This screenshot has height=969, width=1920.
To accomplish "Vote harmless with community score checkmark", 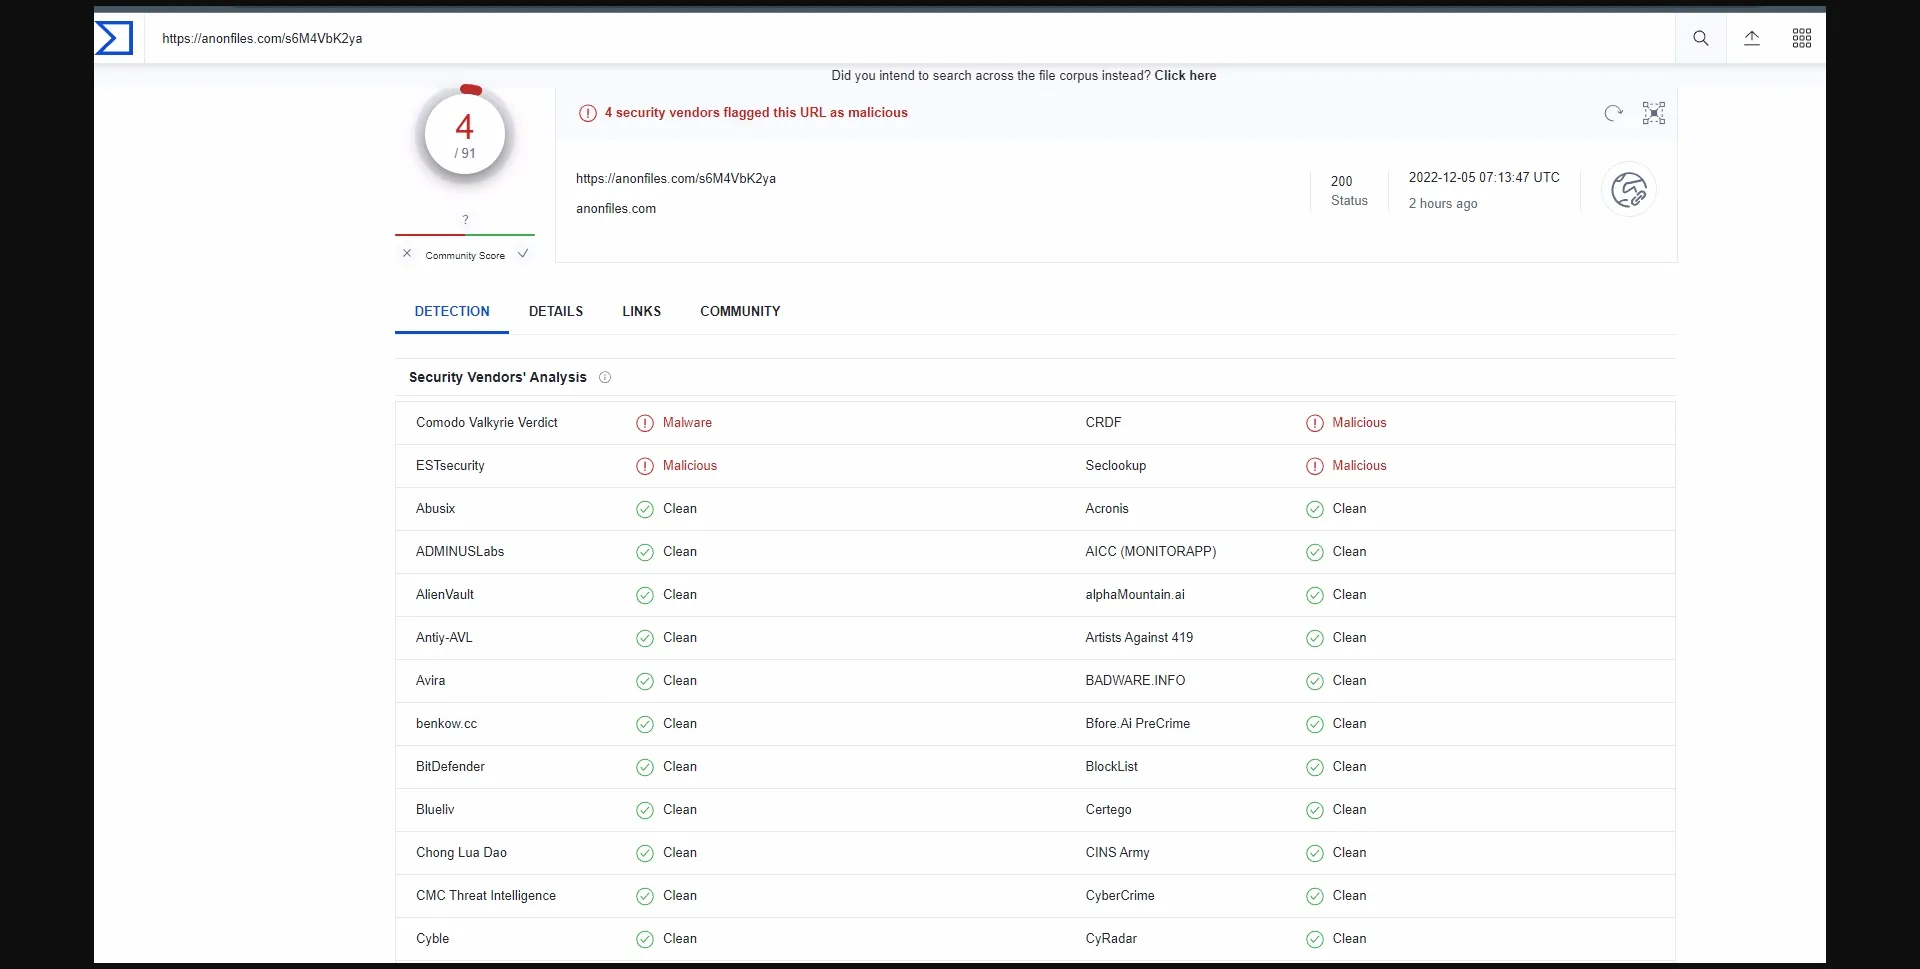I will (523, 254).
